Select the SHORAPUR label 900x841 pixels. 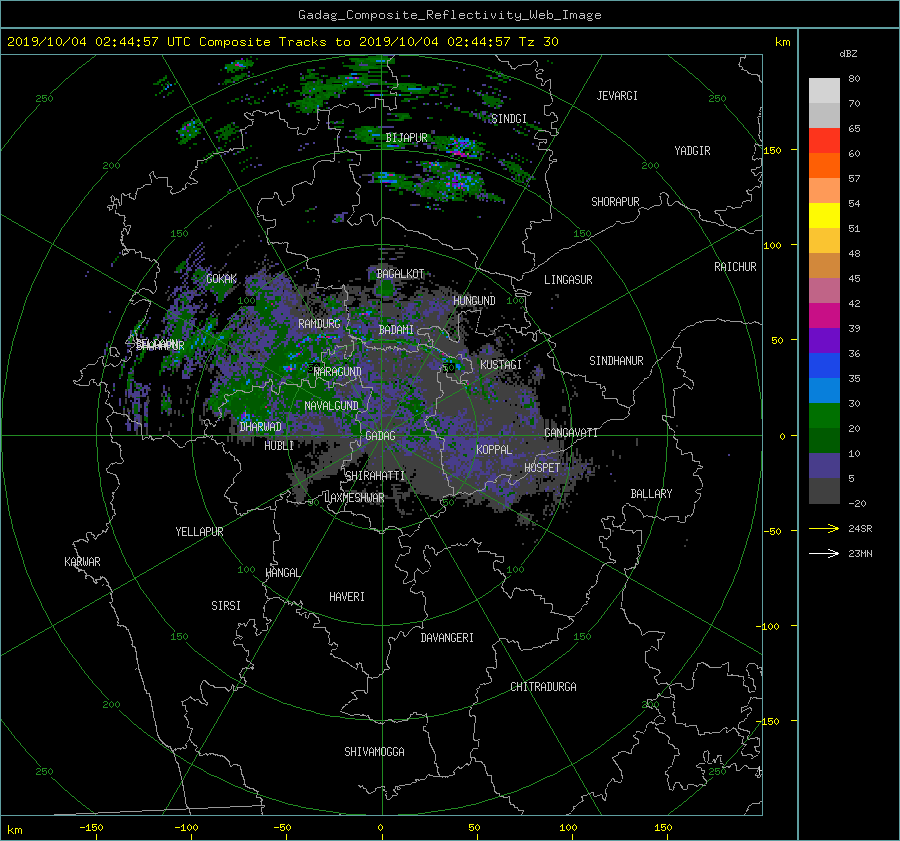[x=615, y=201]
